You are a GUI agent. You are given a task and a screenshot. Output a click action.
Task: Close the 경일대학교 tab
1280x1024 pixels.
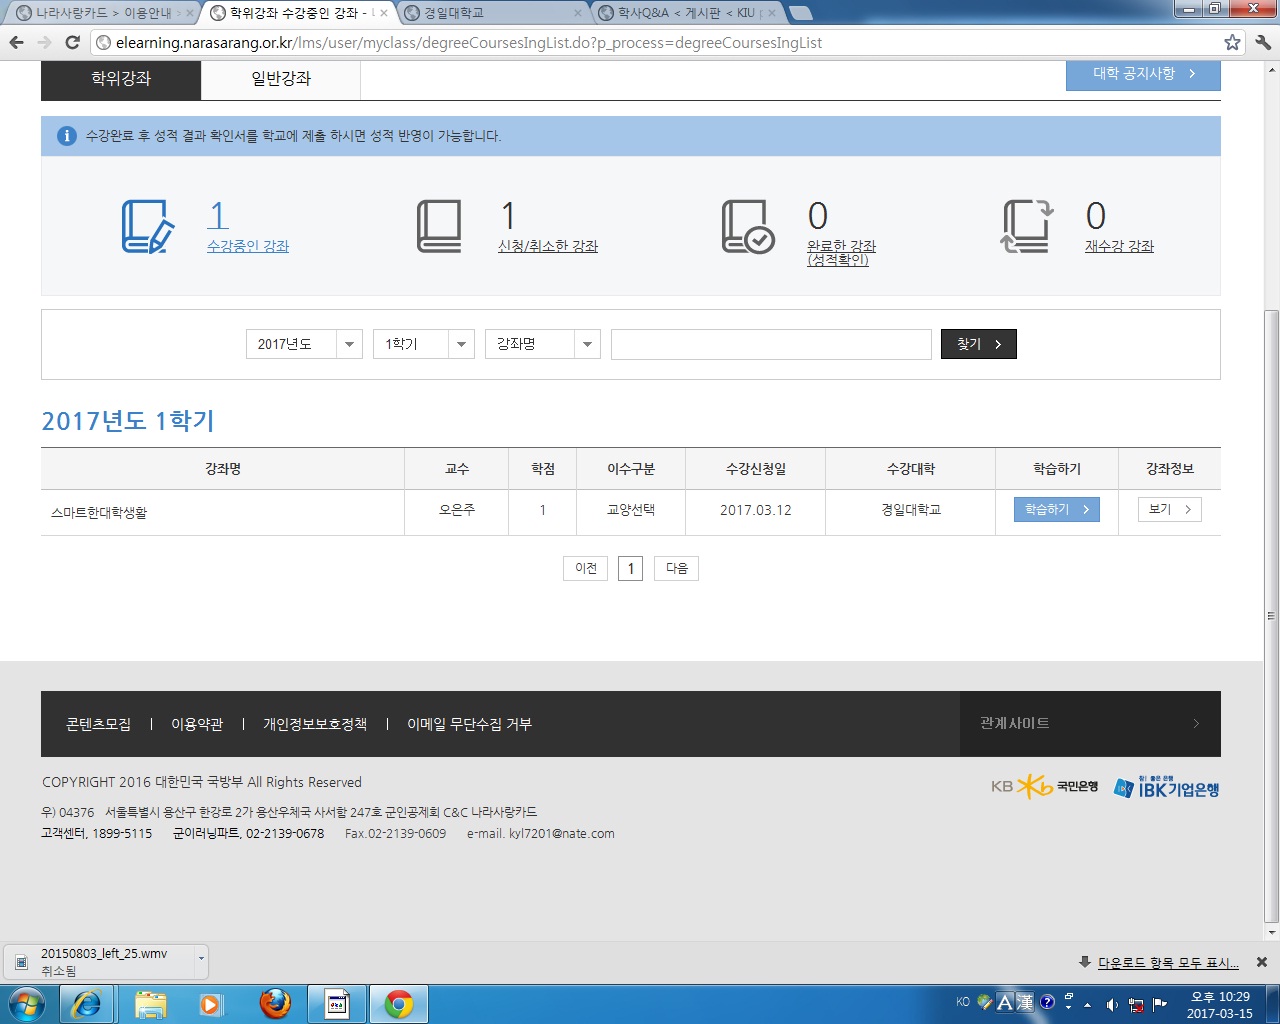pos(578,13)
